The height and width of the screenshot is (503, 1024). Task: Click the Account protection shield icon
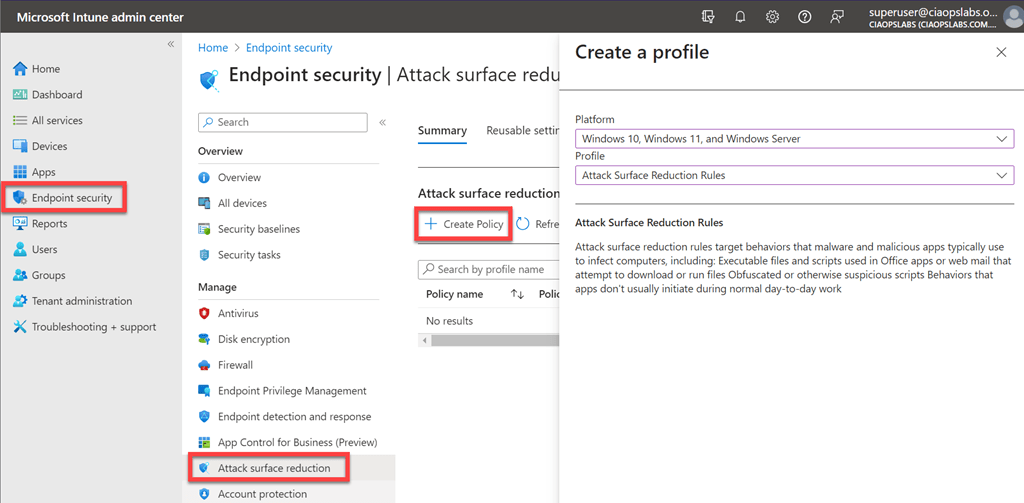pyautogui.click(x=204, y=494)
